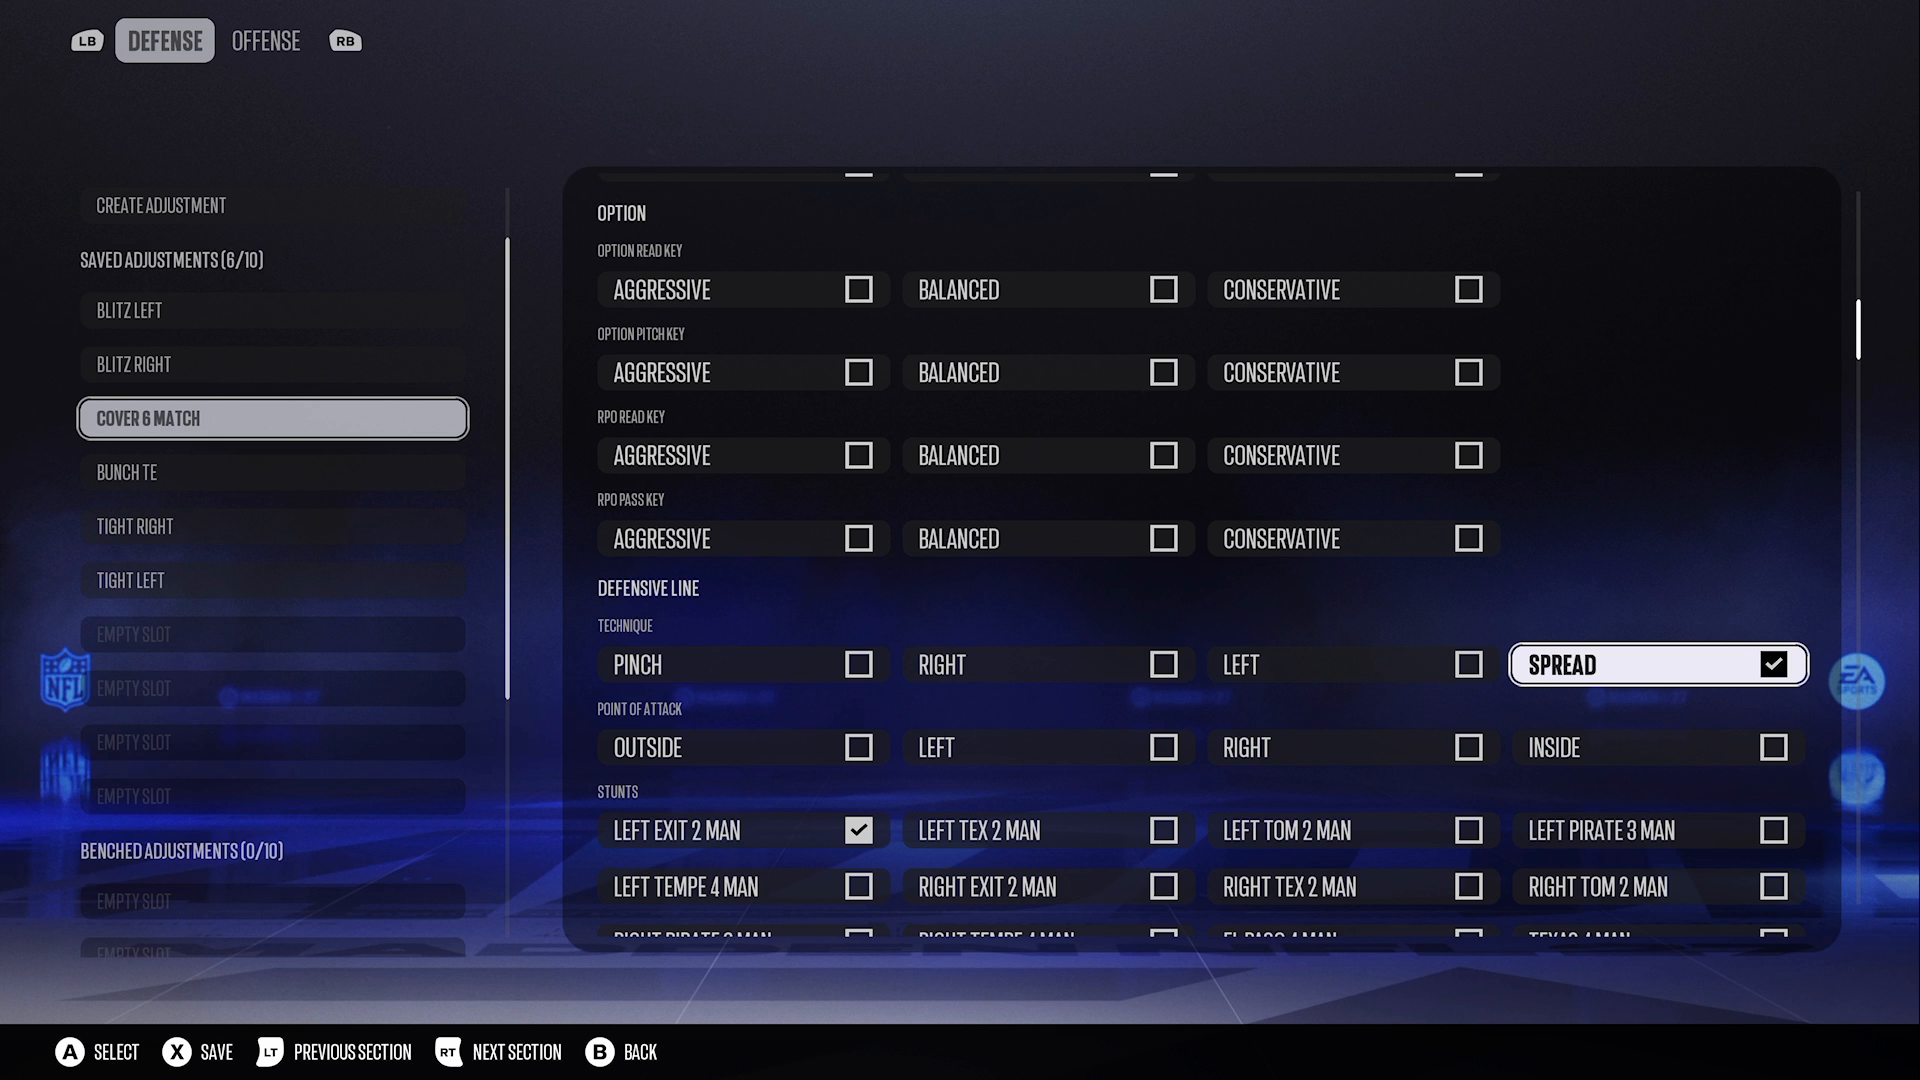
Task: Select the Tight Left adjustment
Action: coord(273,580)
